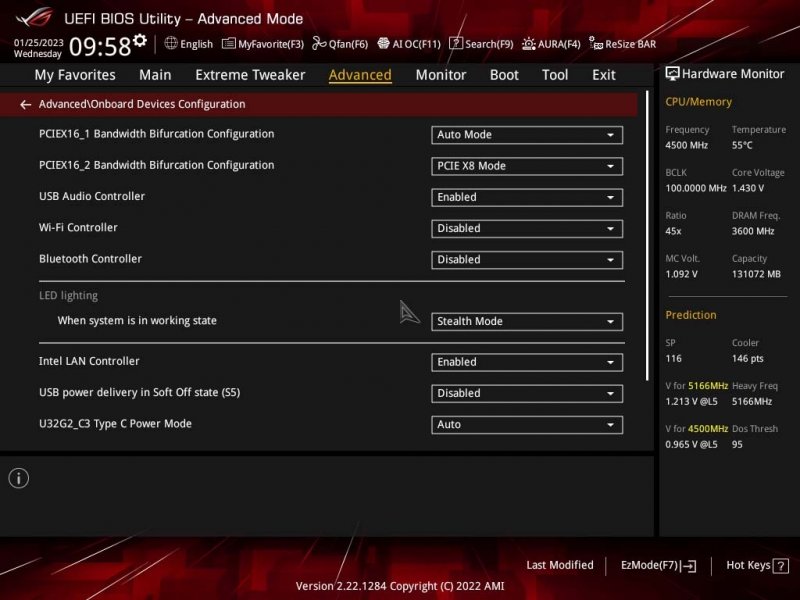Click the settings list scrollbar
Image resolution: width=800 pixels, height=600 pixels.
647,235
